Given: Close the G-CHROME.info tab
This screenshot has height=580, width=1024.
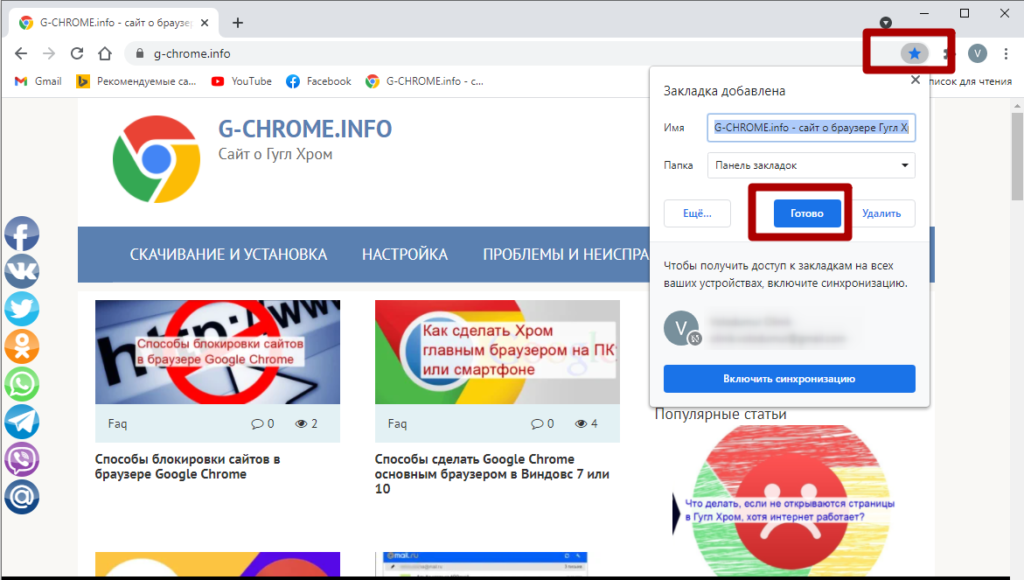Looking at the screenshot, I should coord(204,23).
